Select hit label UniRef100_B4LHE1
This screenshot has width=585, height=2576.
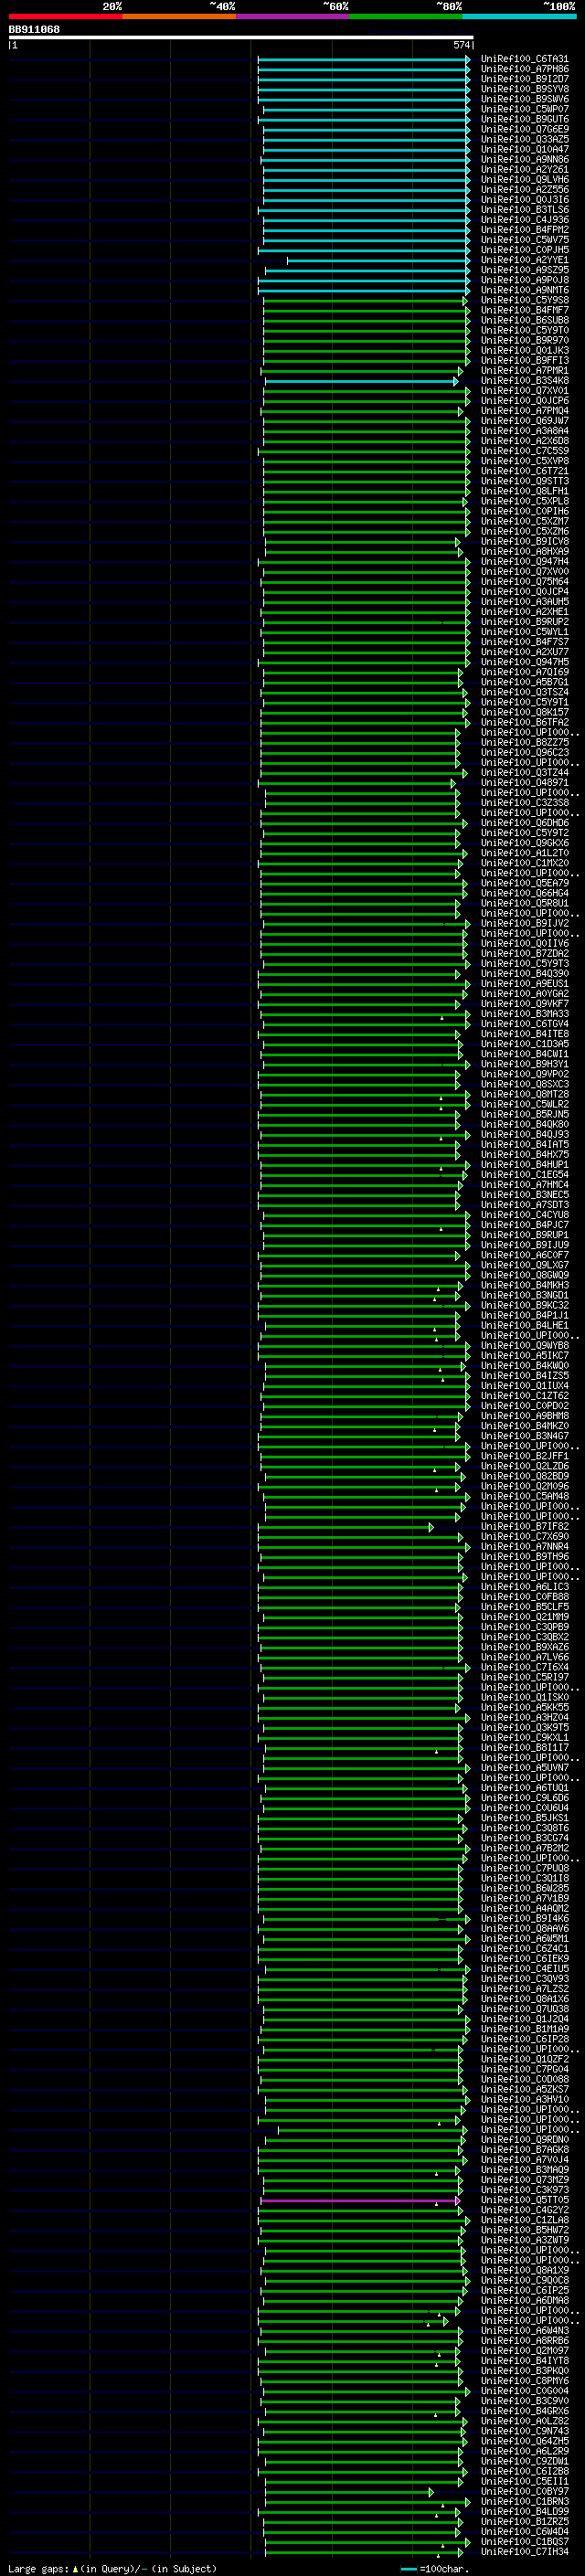pyautogui.click(x=525, y=1325)
